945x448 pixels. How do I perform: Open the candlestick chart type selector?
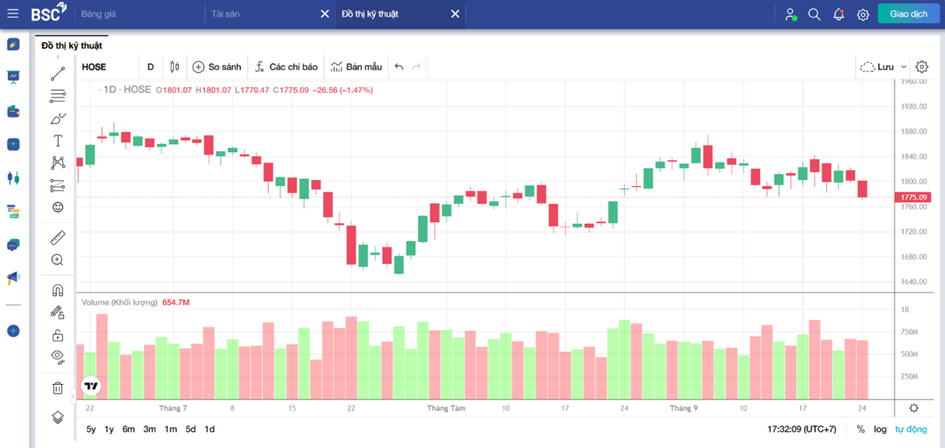pyautogui.click(x=175, y=67)
